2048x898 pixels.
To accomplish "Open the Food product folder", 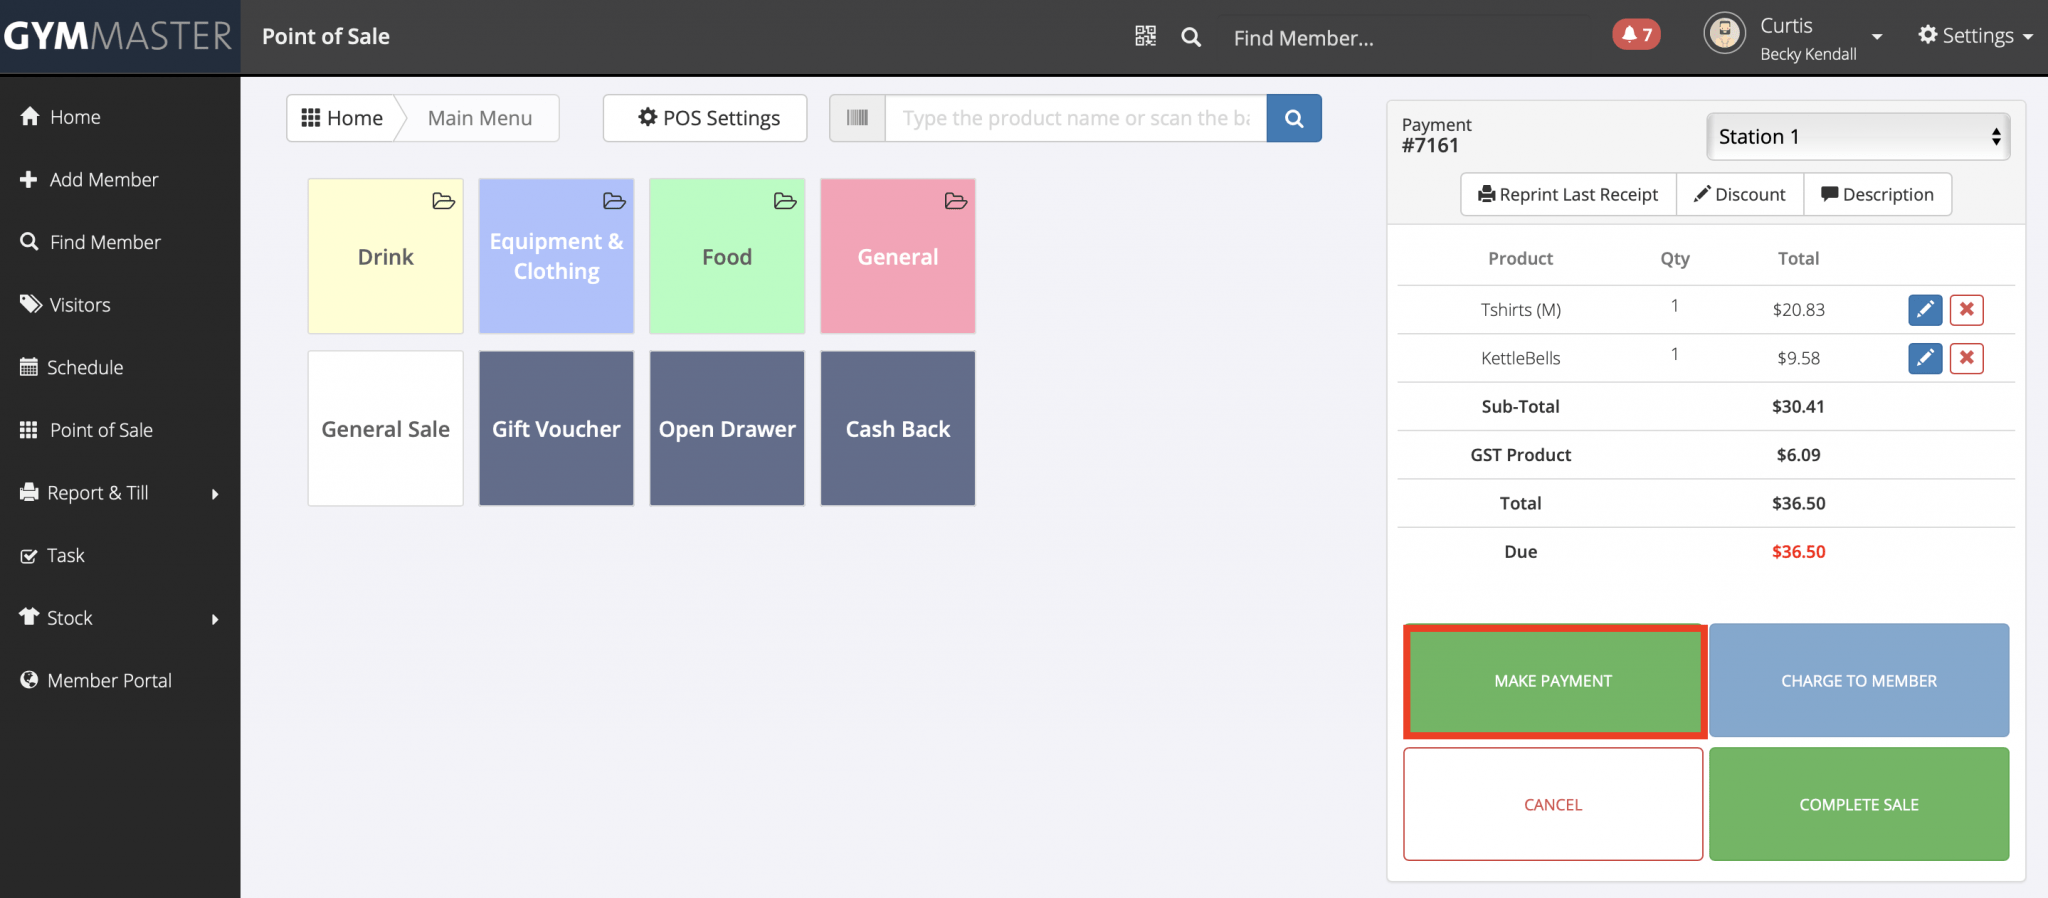I will (727, 256).
